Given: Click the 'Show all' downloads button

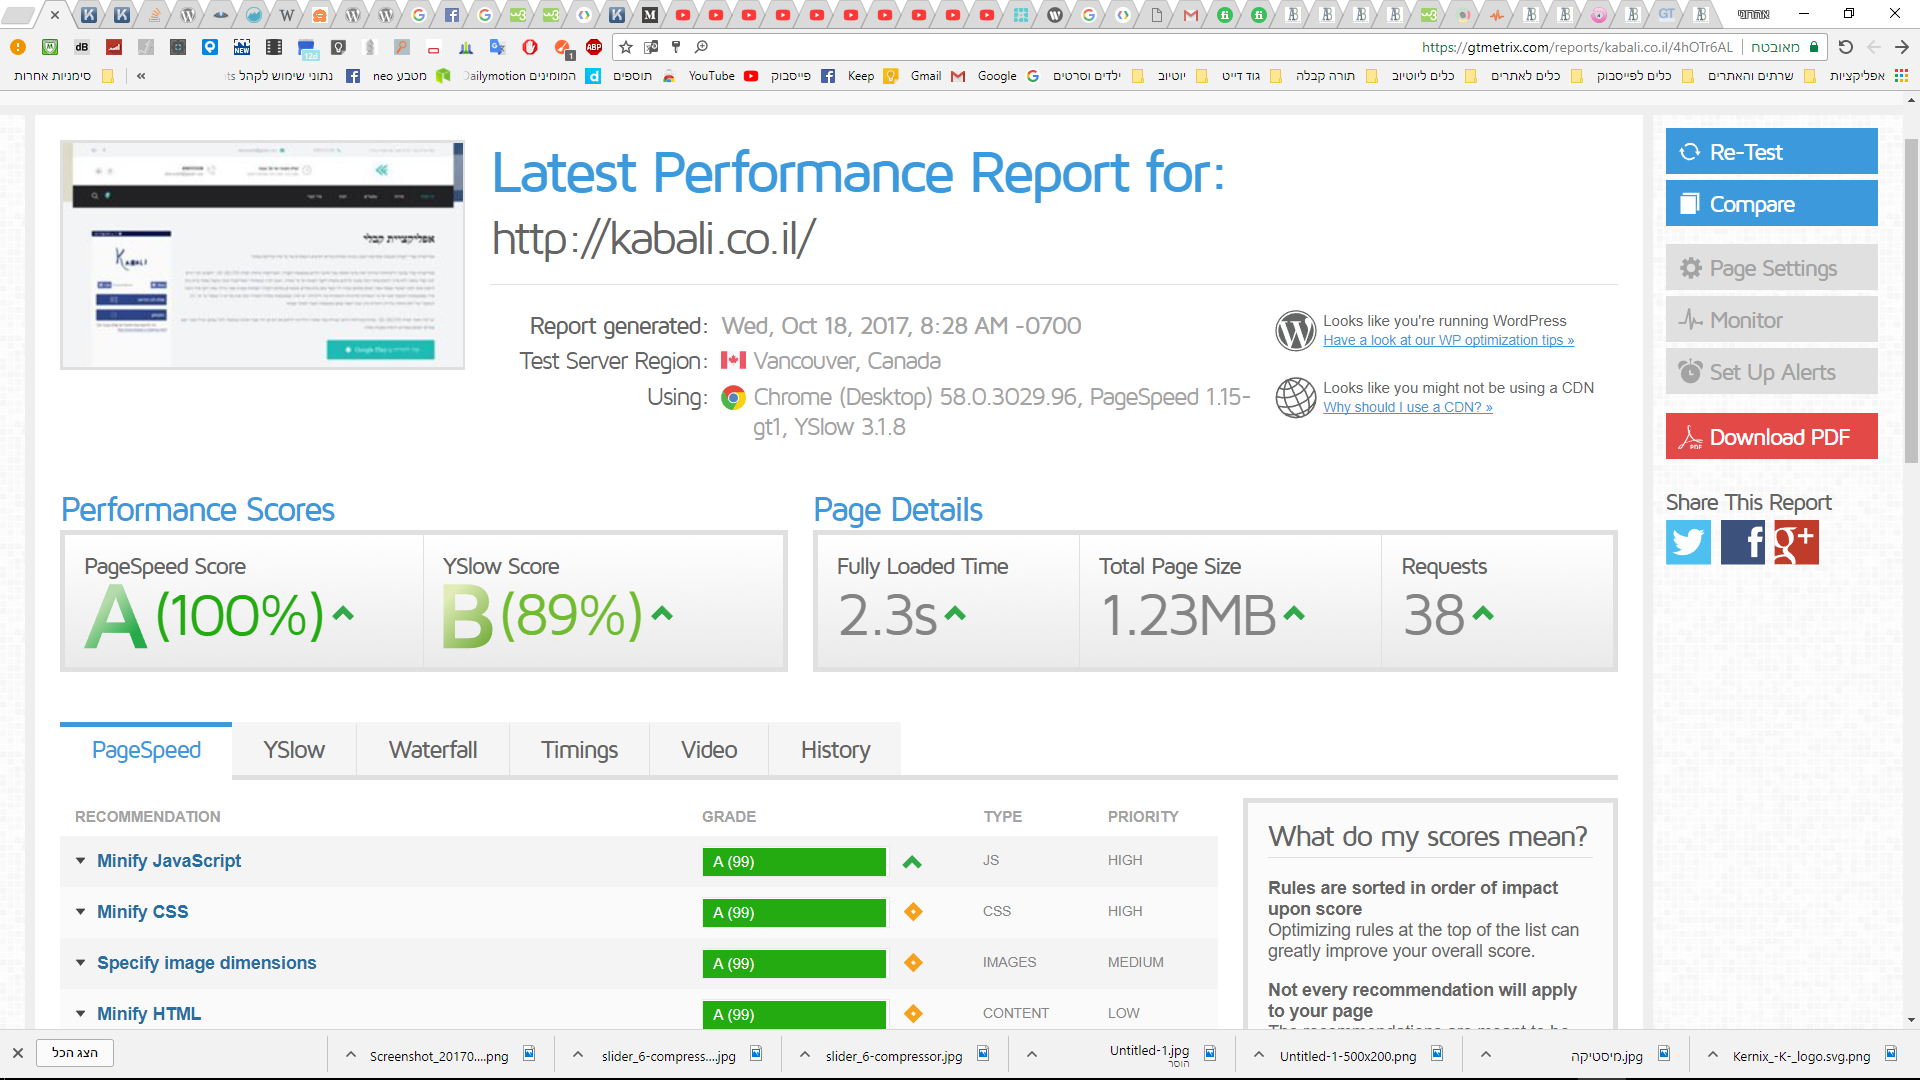Looking at the screenshot, I should [x=75, y=1053].
